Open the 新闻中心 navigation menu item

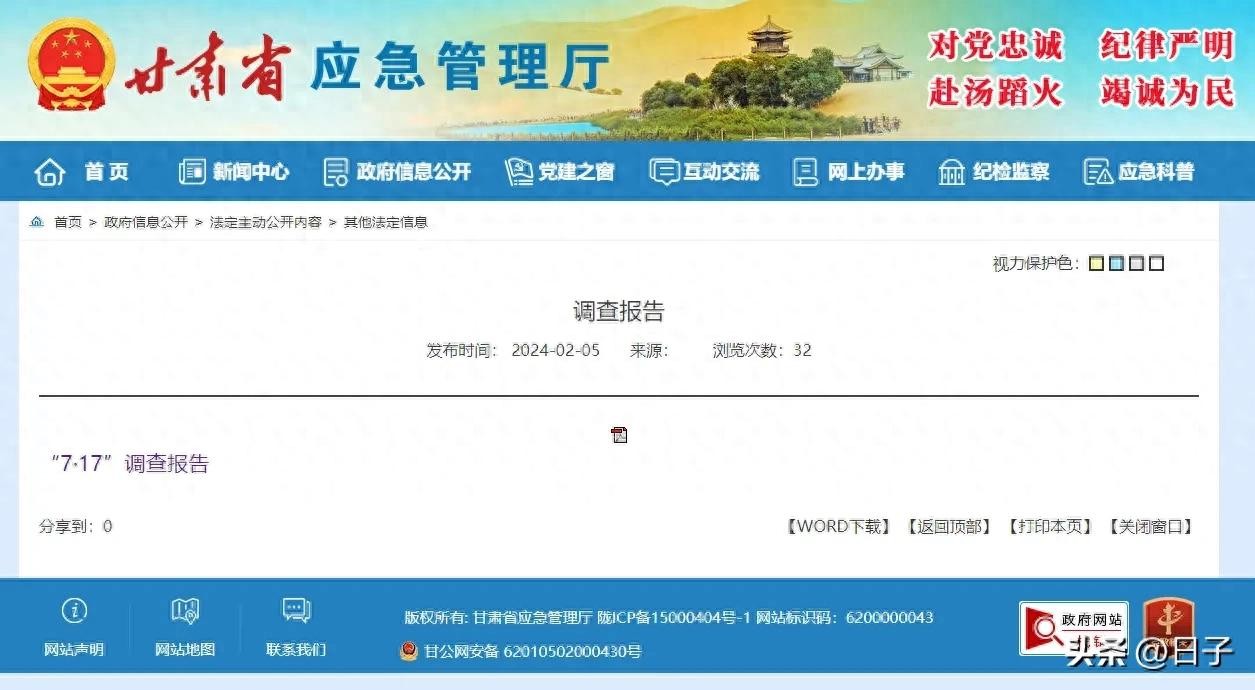pyautogui.click(x=234, y=172)
